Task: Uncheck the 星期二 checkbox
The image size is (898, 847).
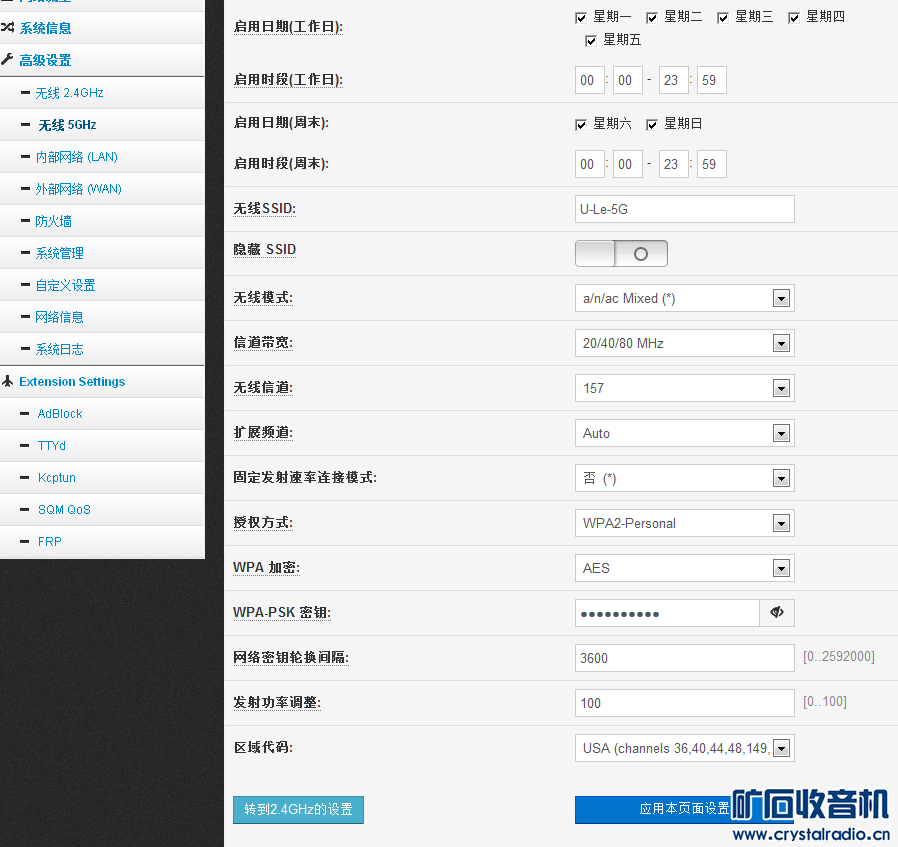Action: click(652, 18)
